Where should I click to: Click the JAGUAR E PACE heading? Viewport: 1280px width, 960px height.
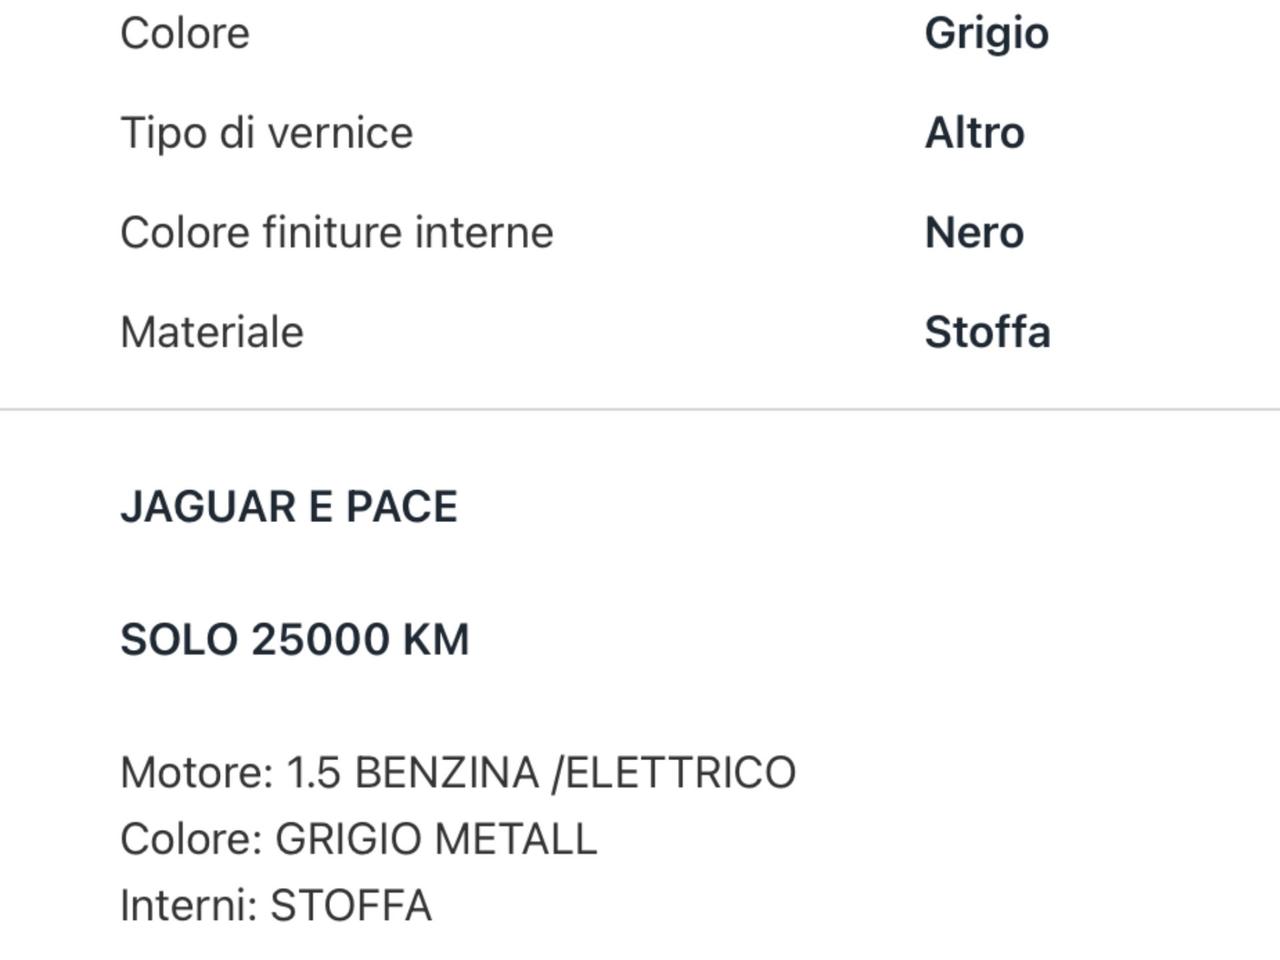tap(289, 507)
